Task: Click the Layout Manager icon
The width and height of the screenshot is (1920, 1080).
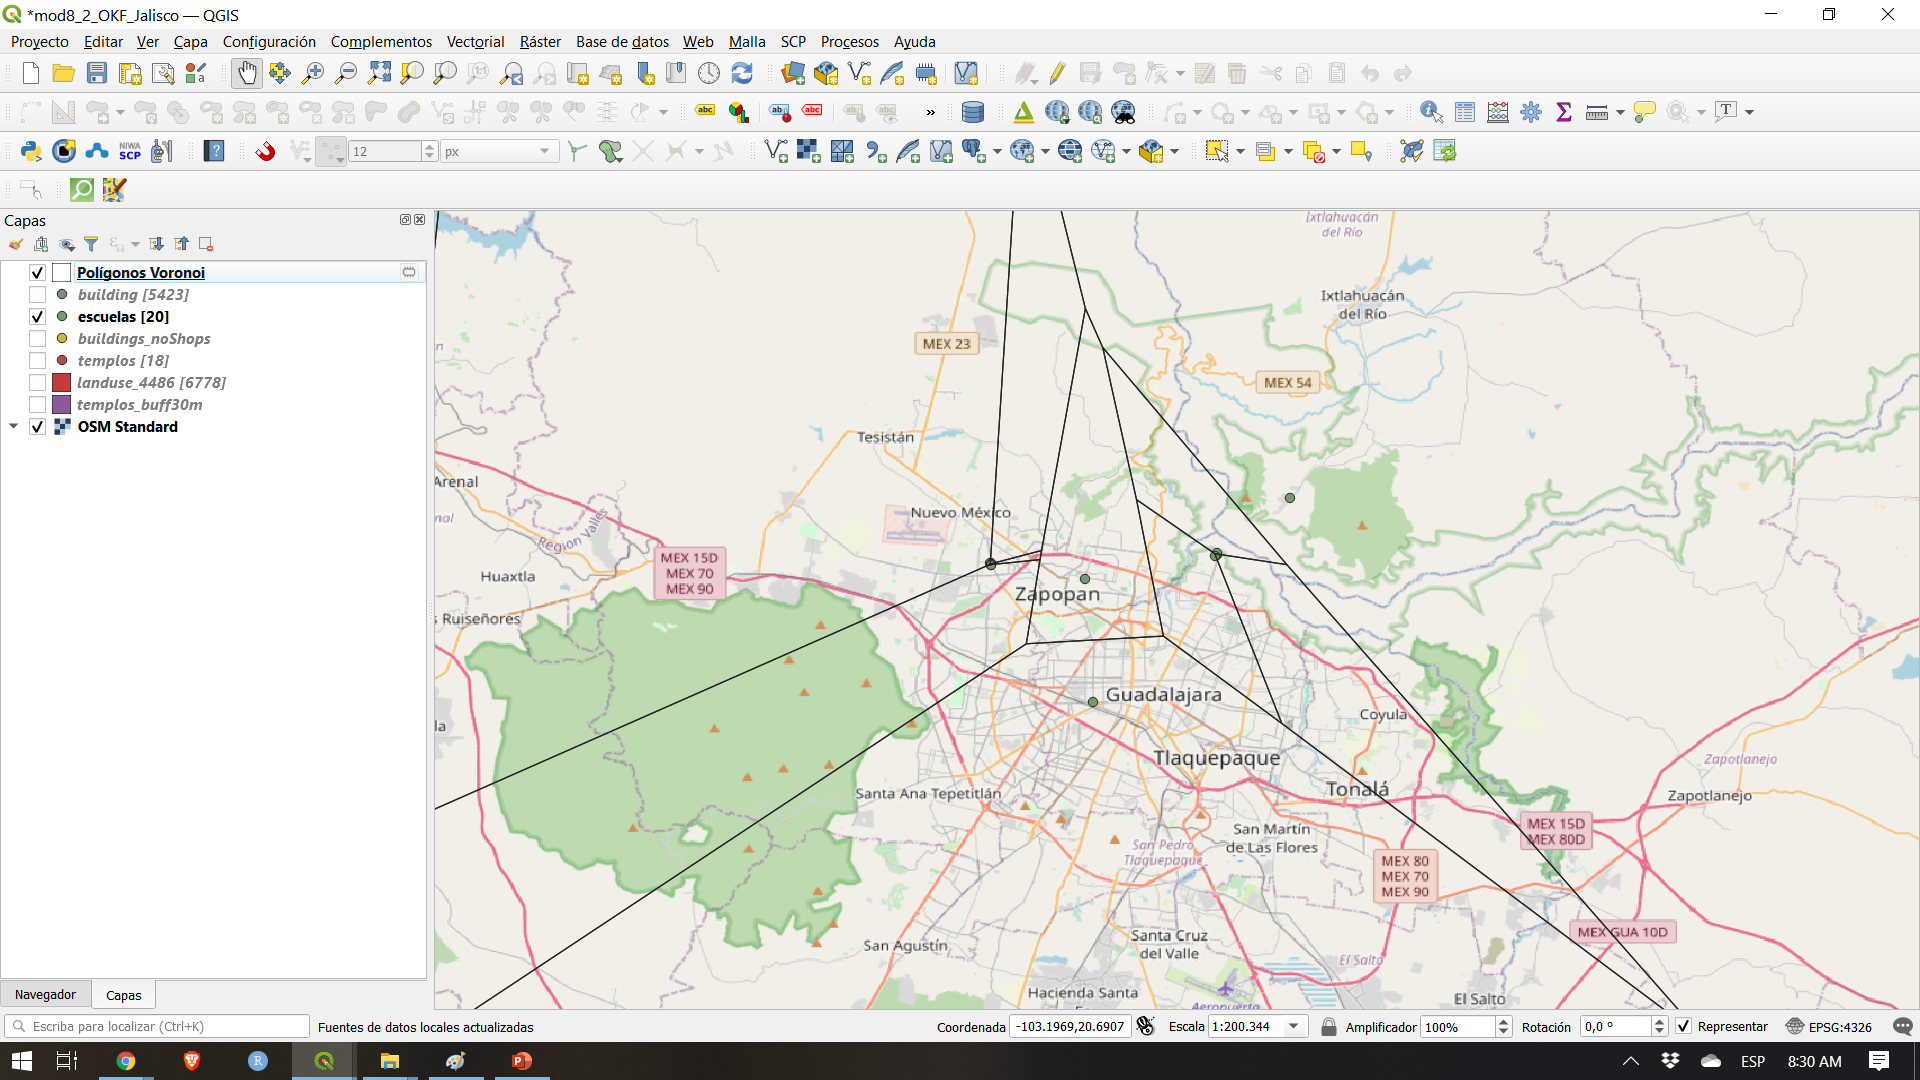Action: tap(163, 73)
